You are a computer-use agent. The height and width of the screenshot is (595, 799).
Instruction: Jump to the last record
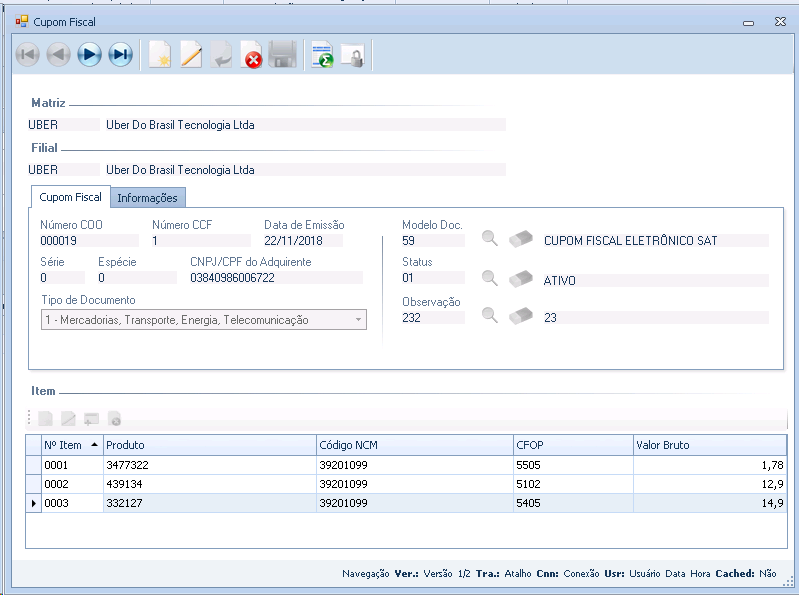[x=121, y=55]
